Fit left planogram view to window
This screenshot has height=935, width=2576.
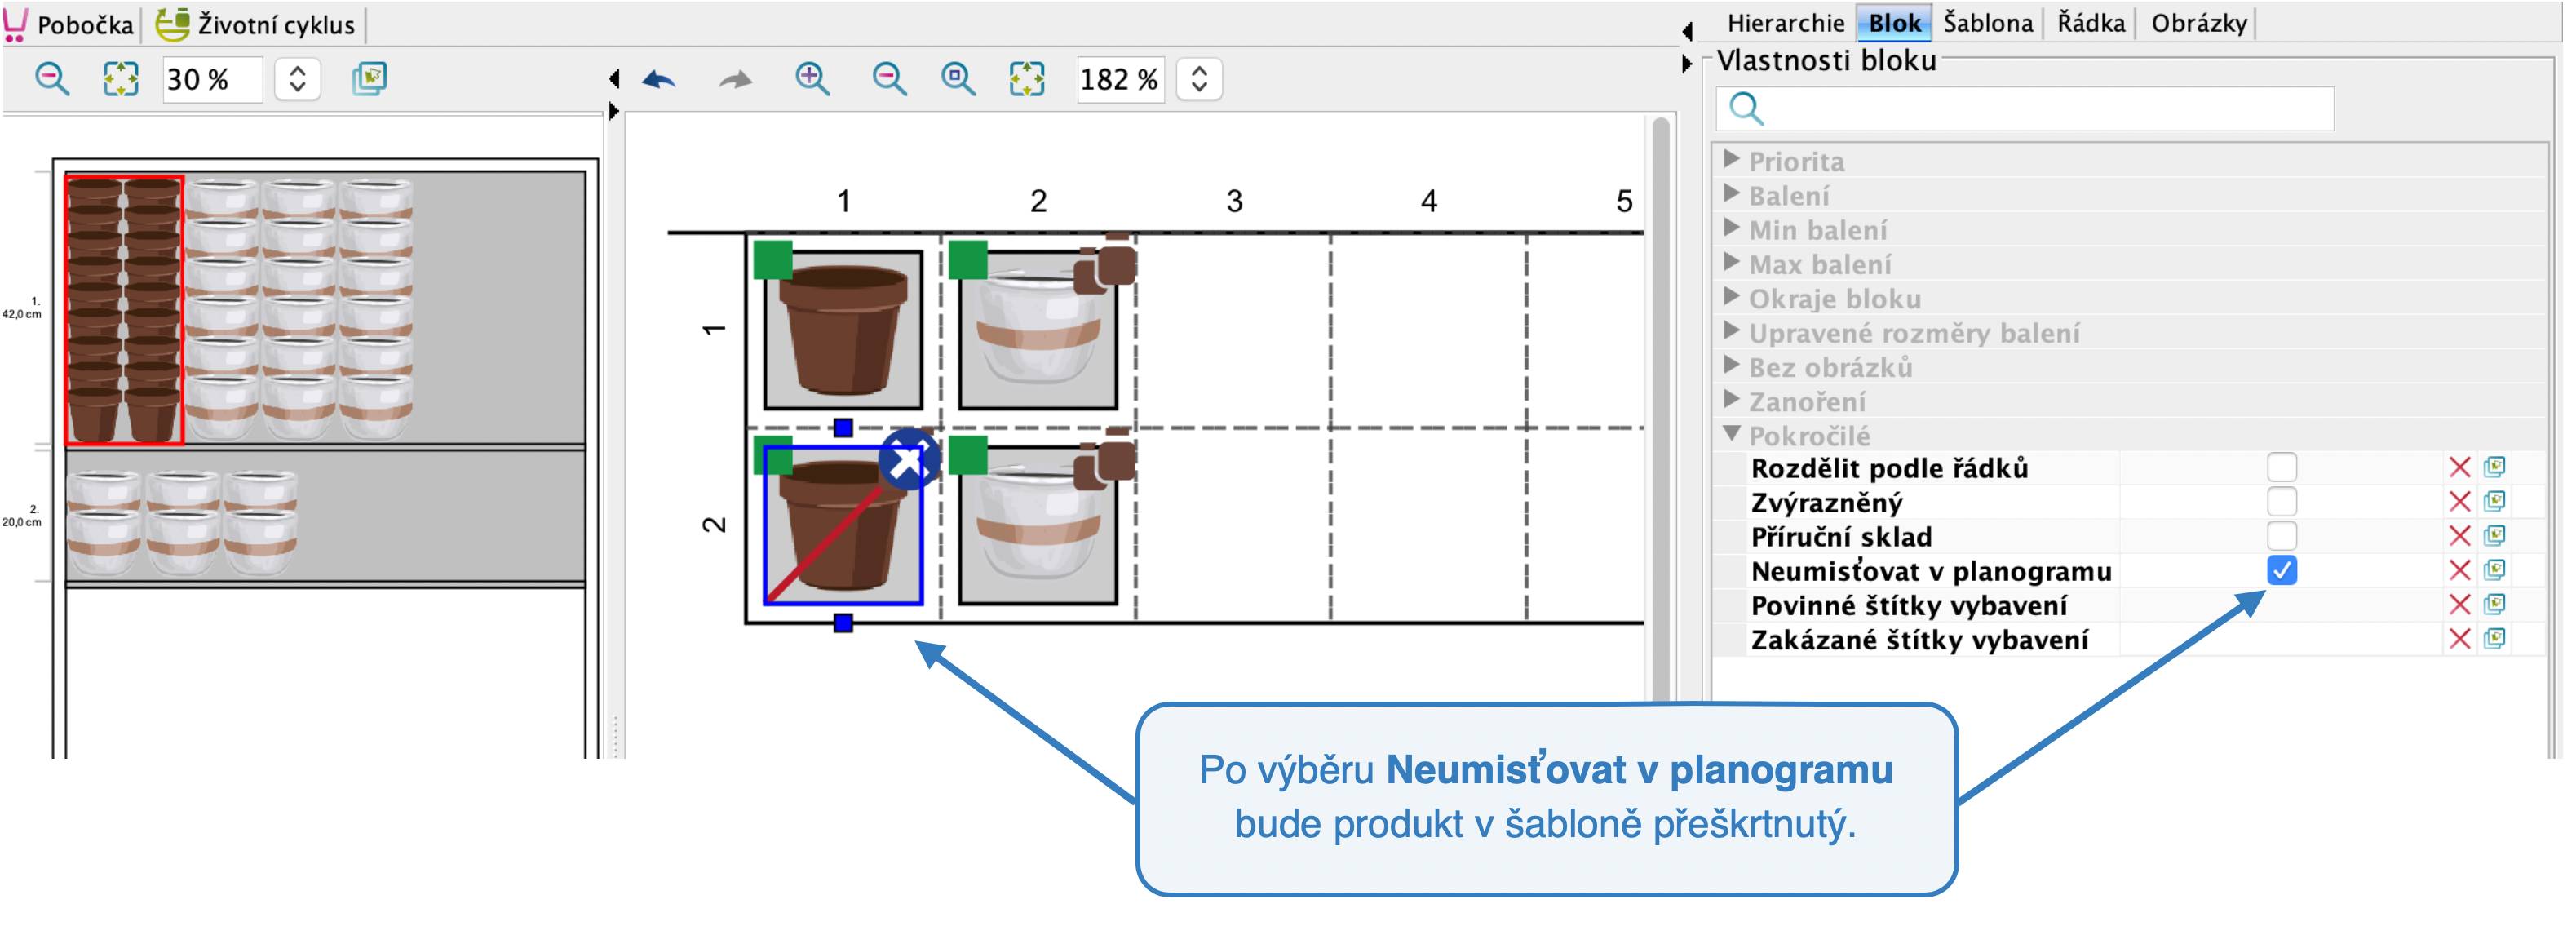(x=121, y=79)
